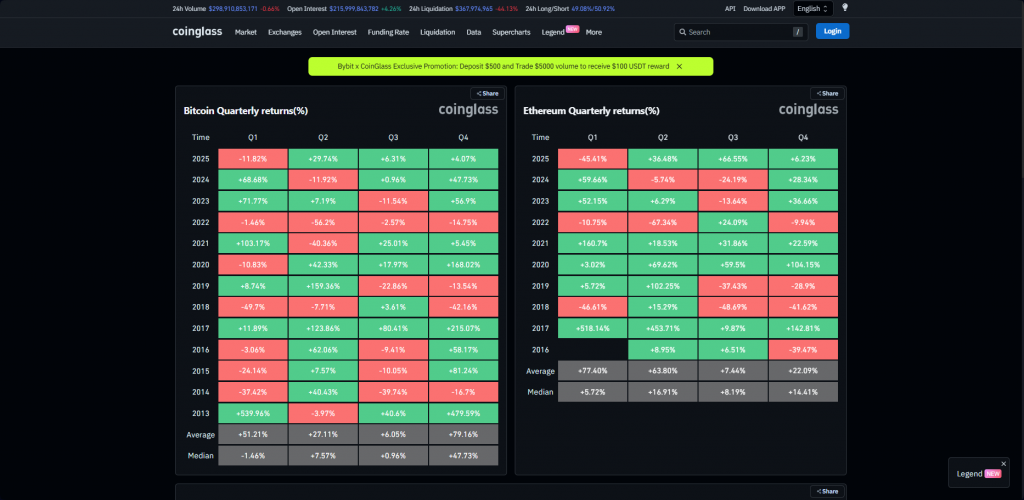Open the Funding Rate menu

coord(388,32)
